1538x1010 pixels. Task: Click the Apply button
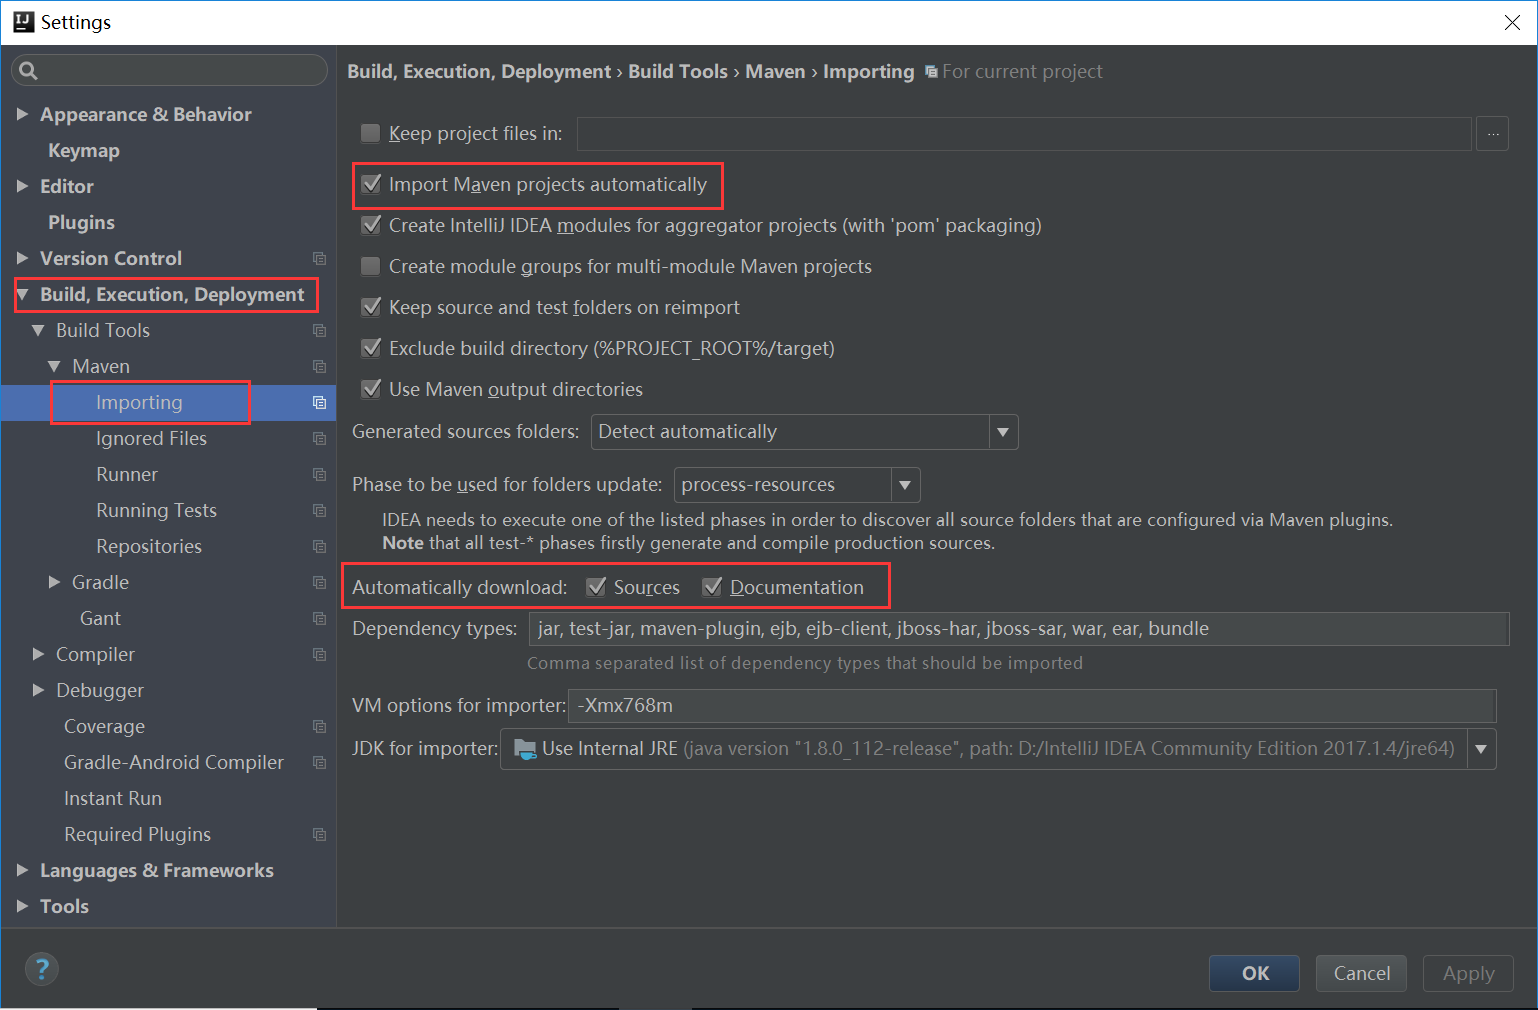(1468, 973)
